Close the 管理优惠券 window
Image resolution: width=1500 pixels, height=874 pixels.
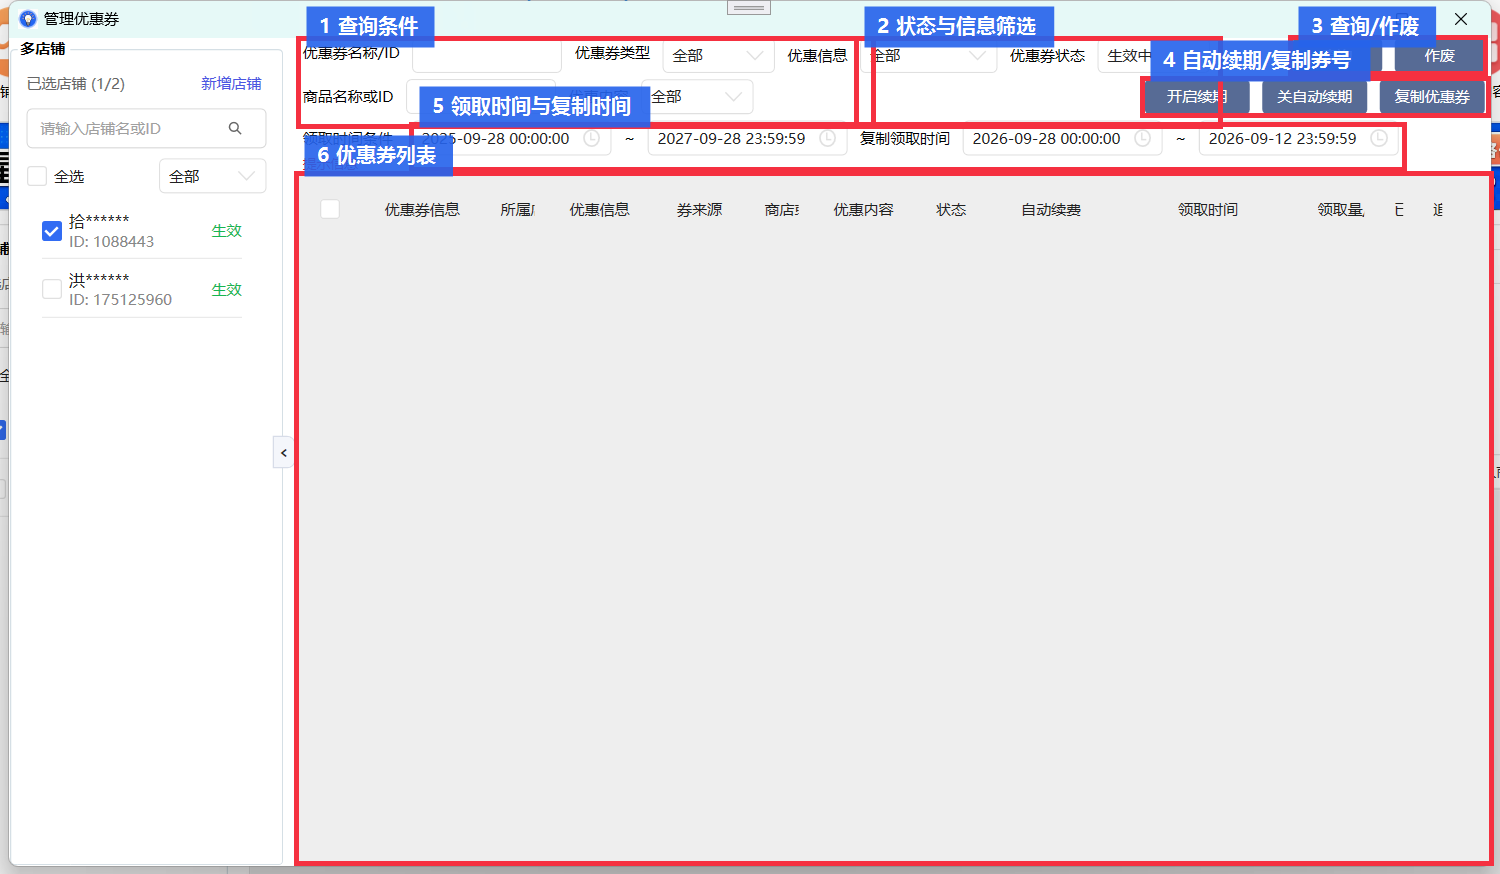point(1461,19)
